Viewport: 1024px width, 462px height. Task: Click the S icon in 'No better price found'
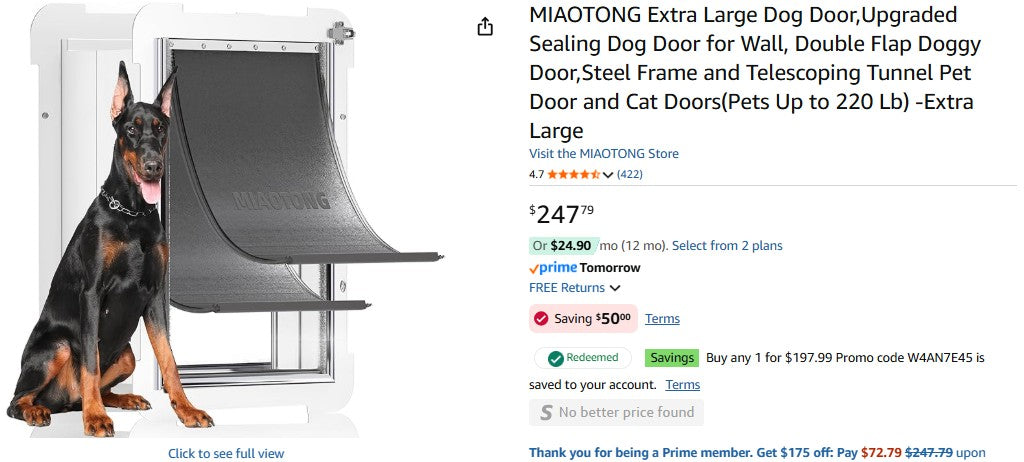pos(546,412)
